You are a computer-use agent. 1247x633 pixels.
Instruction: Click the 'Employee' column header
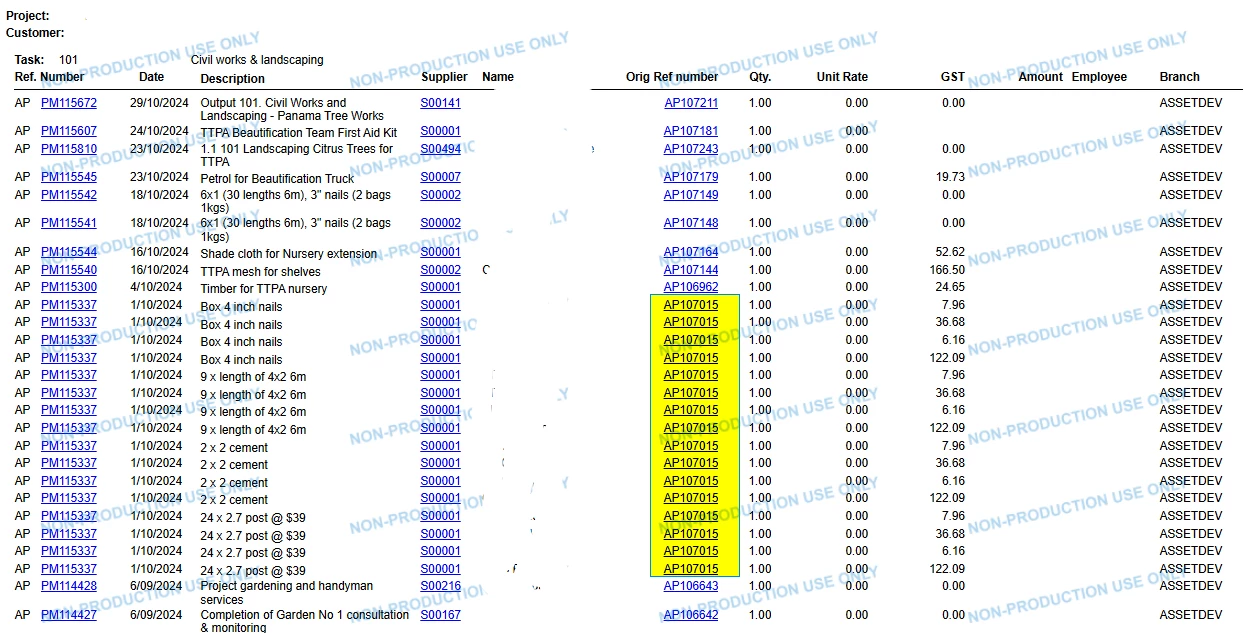pos(1099,77)
